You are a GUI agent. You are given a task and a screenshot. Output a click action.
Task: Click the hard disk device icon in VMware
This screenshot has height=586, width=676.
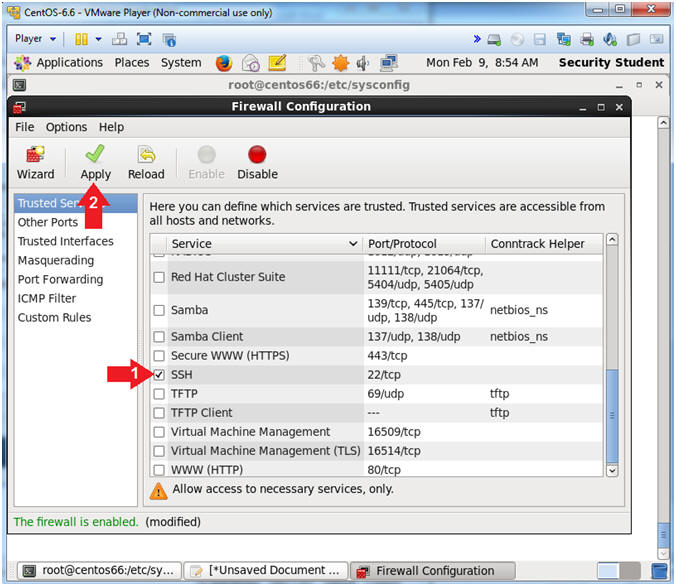(x=494, y=40)
